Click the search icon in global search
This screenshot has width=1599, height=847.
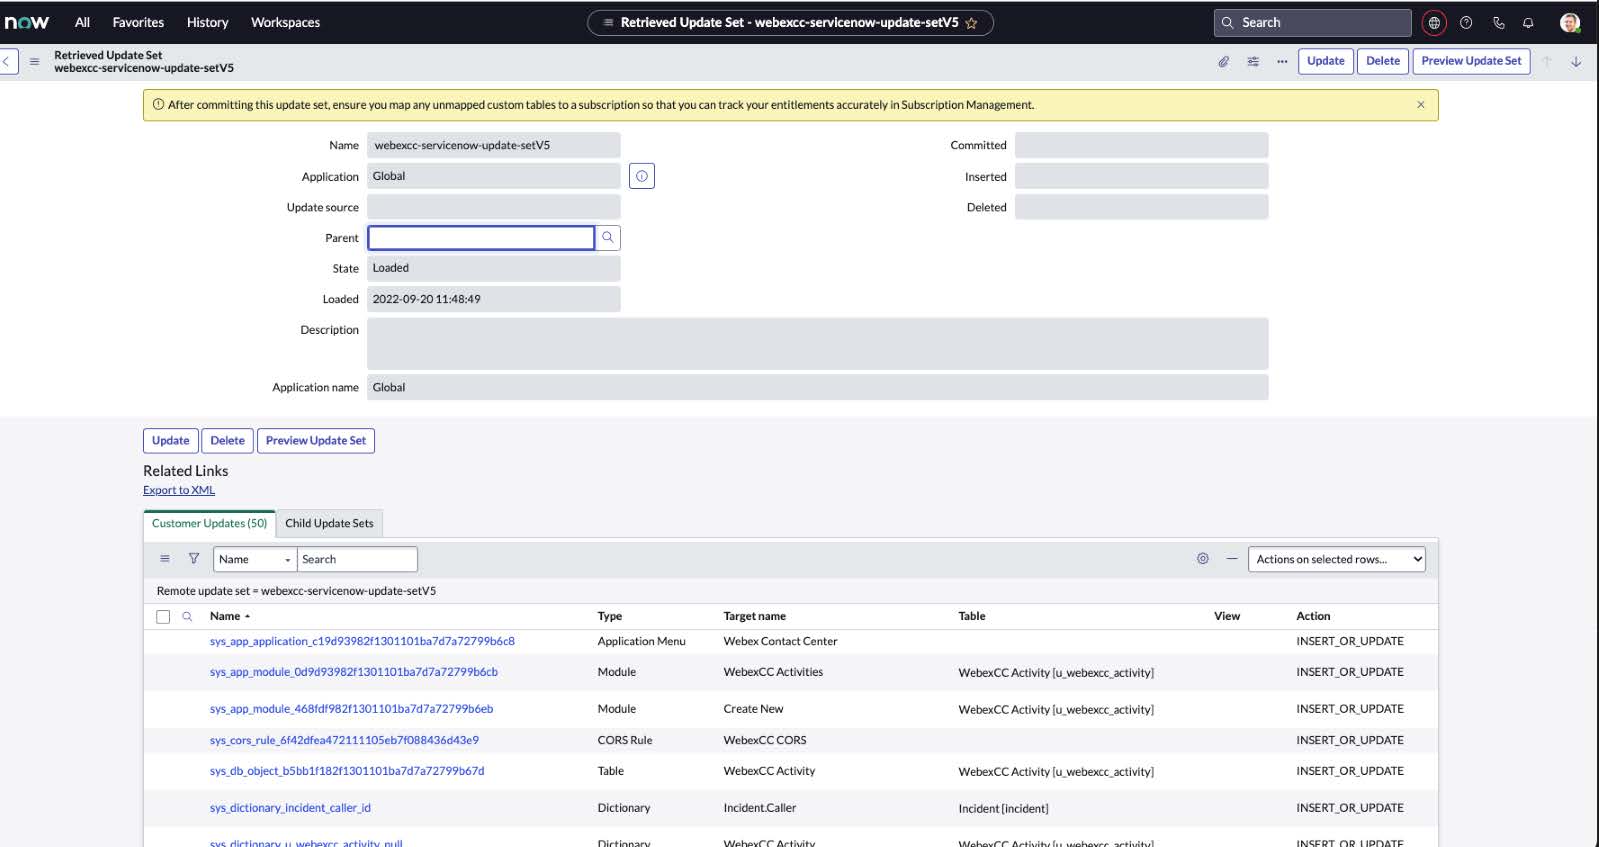[1227, 22]
